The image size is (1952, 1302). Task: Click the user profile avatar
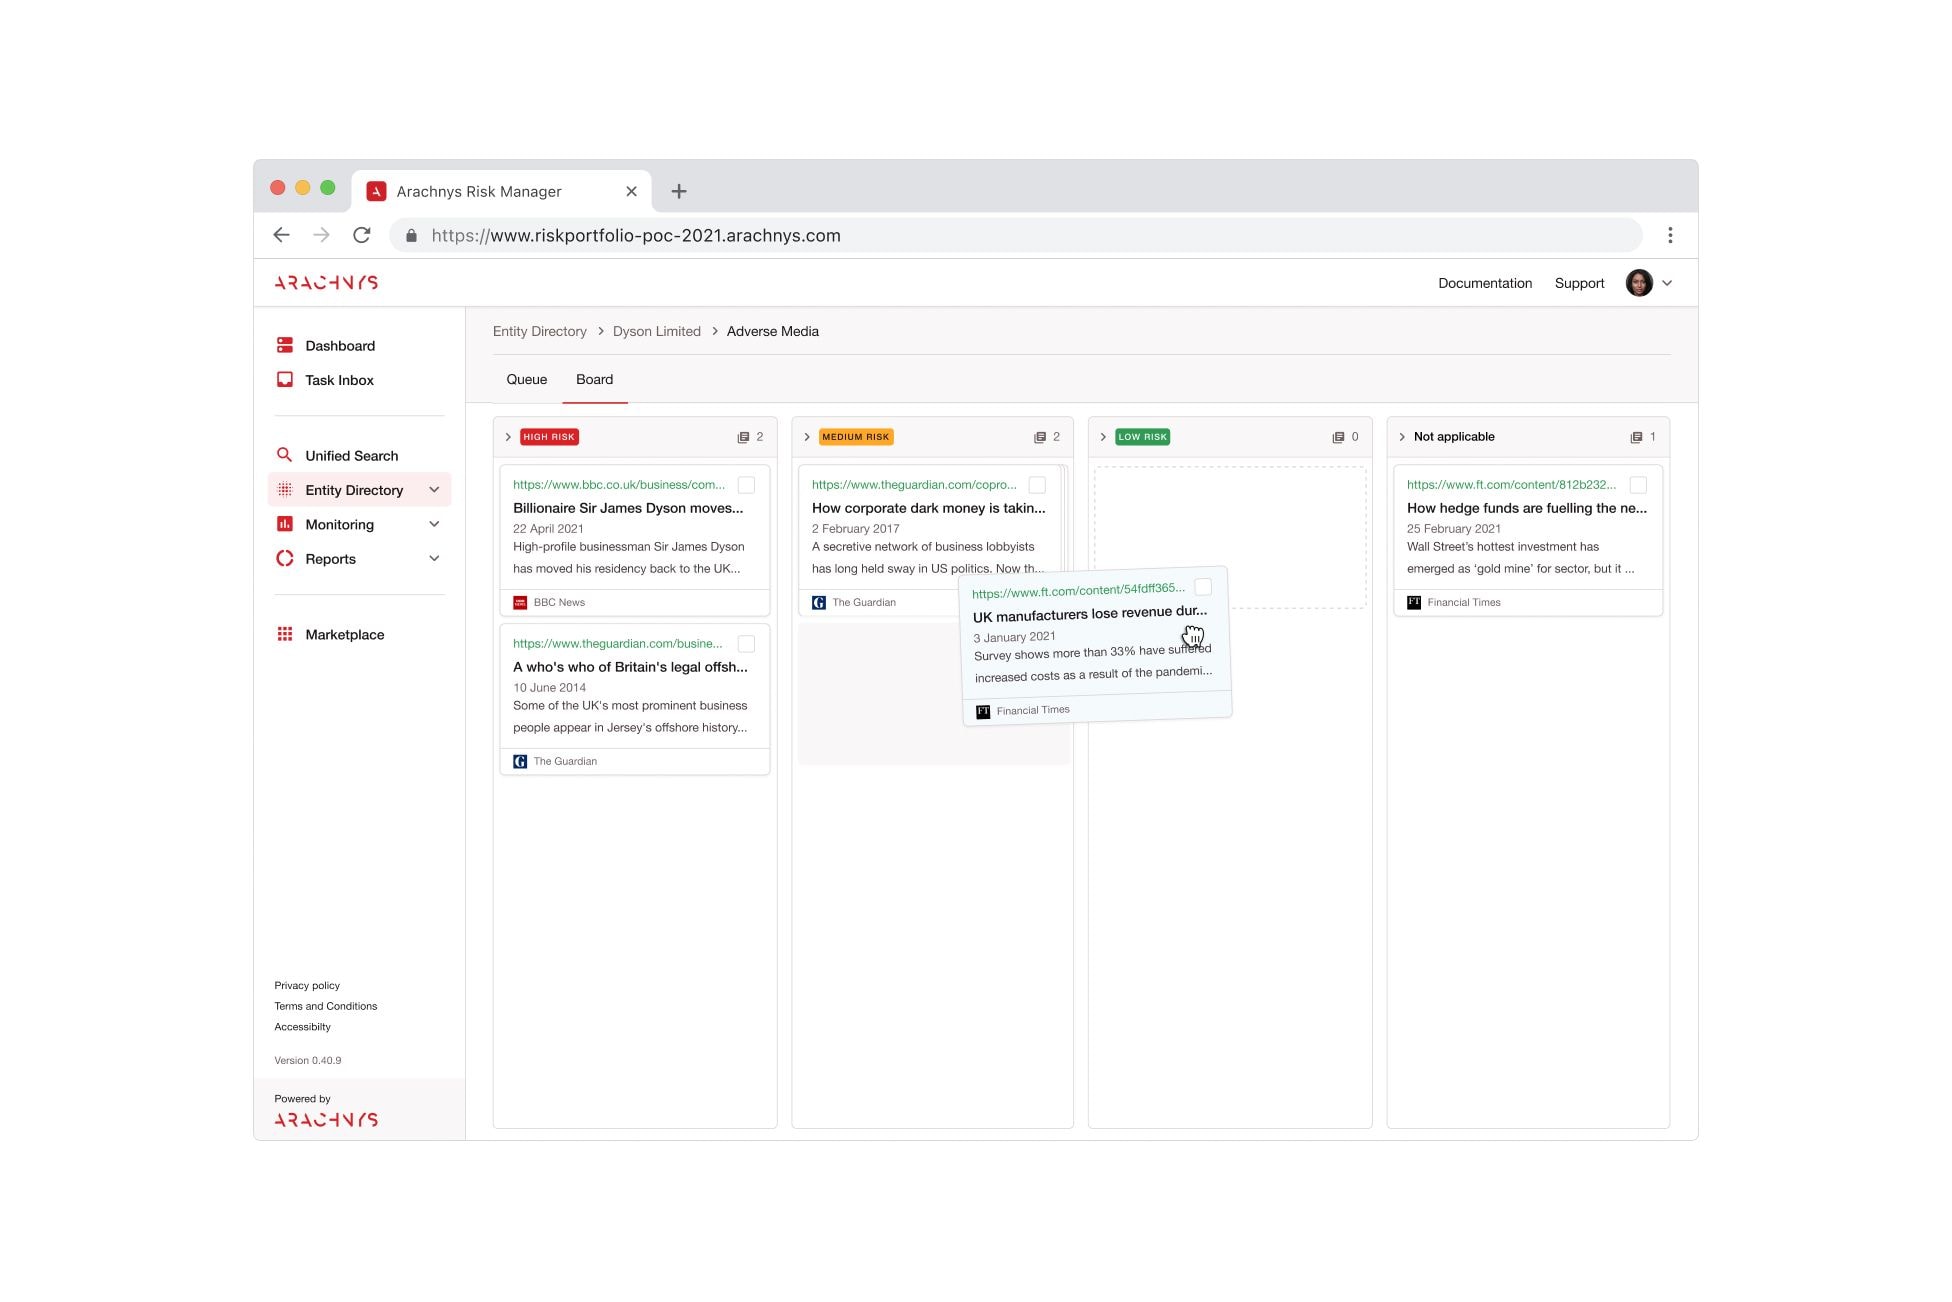(1639, 283)
